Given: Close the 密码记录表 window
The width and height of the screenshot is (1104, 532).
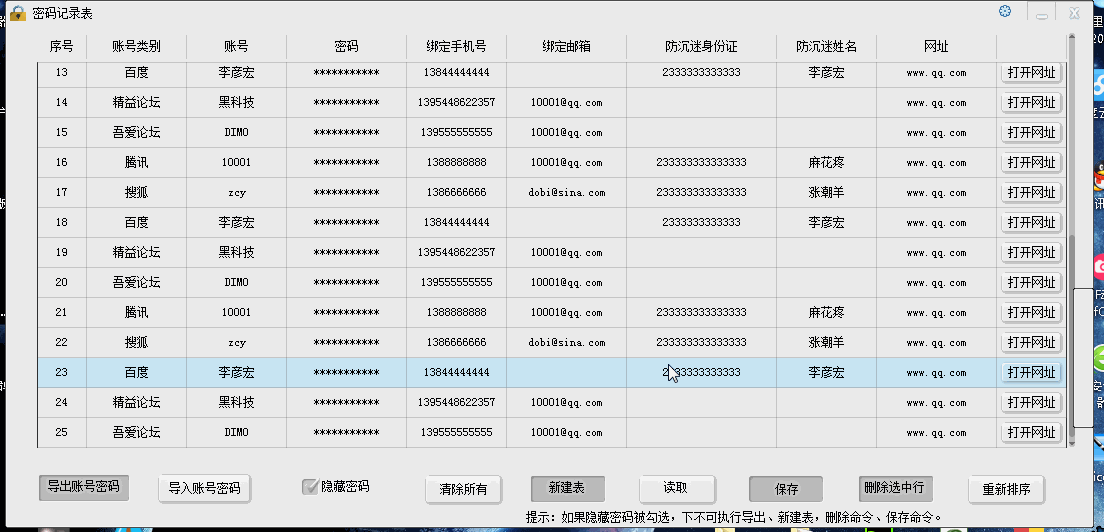Looking at the screenshot, I should (x=1074, y=13).
